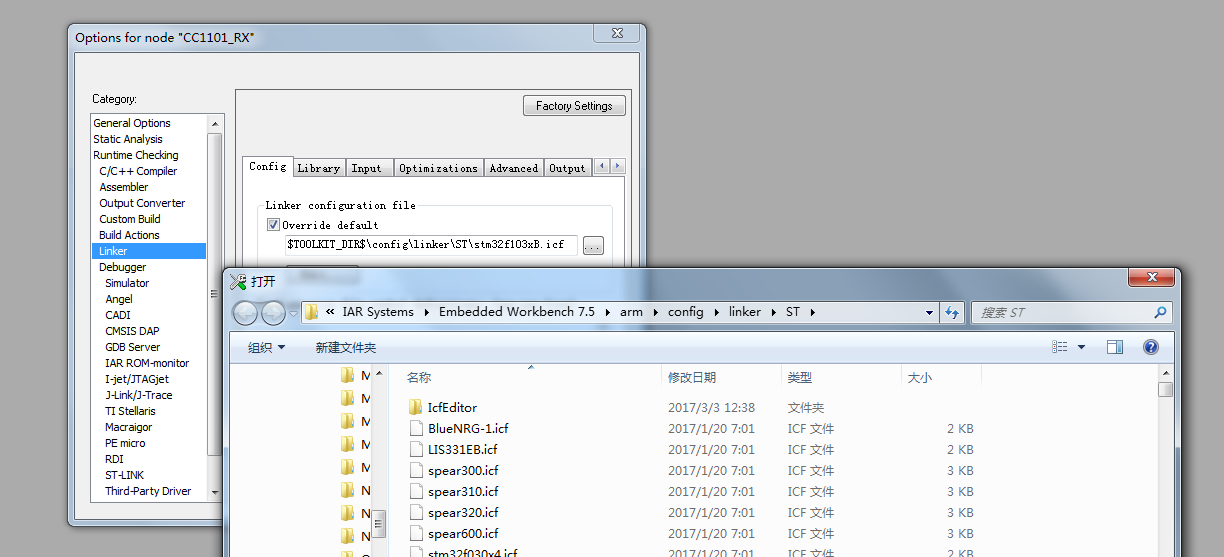Open the view options dropdown arrow
Screen dimensions: 1224x557
(x=1081, y=347)
